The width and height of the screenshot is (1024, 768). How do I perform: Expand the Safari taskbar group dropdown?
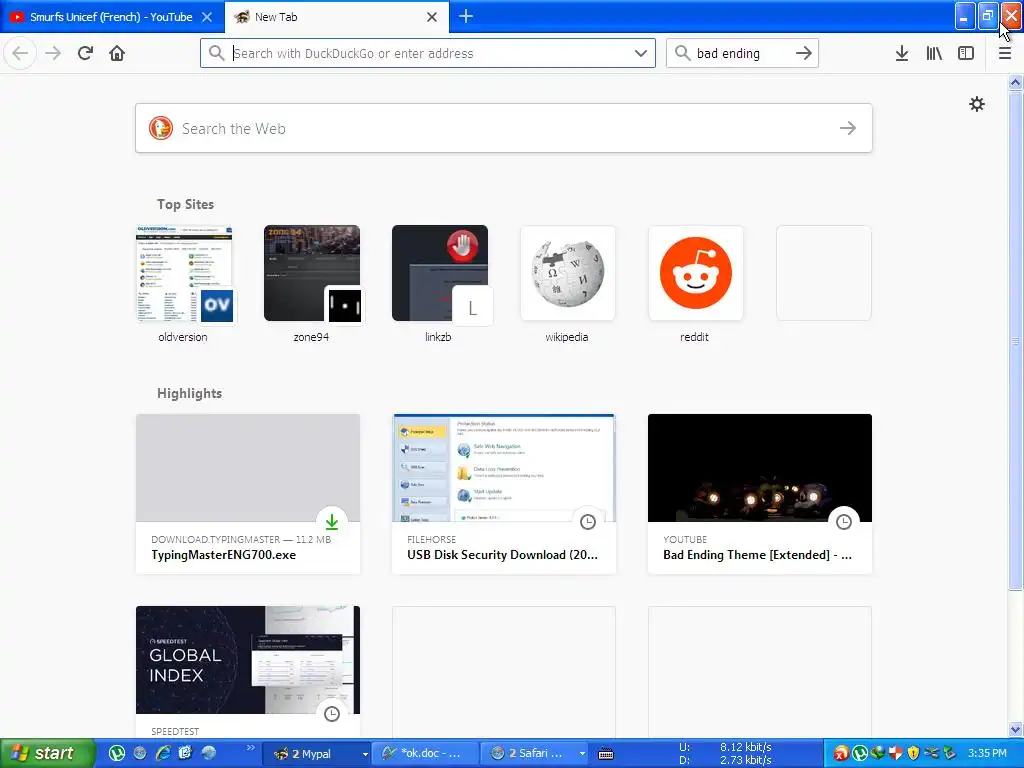[582, 754]
